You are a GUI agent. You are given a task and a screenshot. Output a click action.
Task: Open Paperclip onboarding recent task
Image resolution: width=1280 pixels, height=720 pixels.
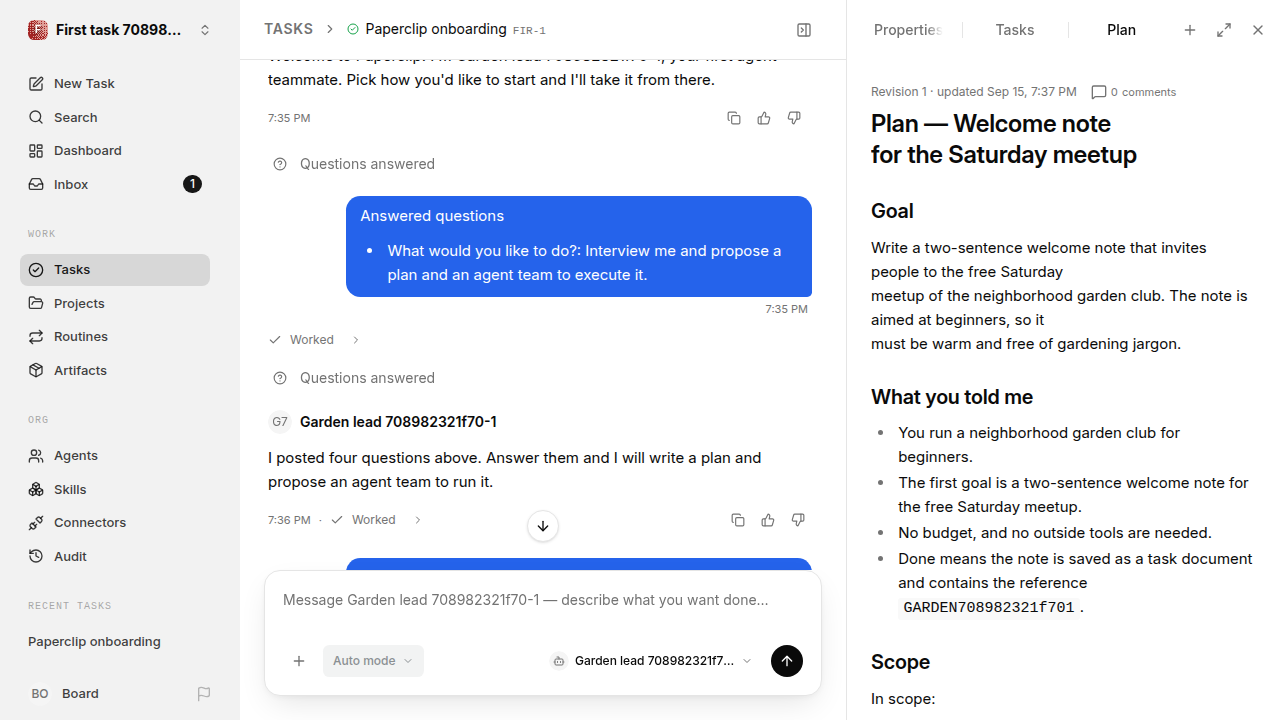[x=94, y=642]
